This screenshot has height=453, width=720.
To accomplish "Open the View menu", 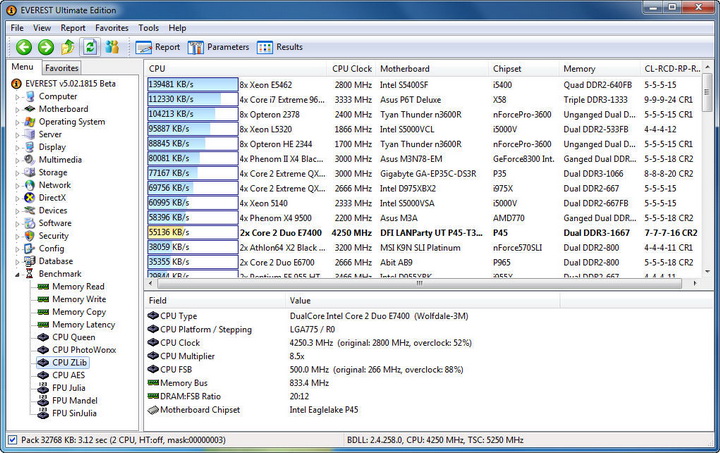I will (x=42, y=28).
